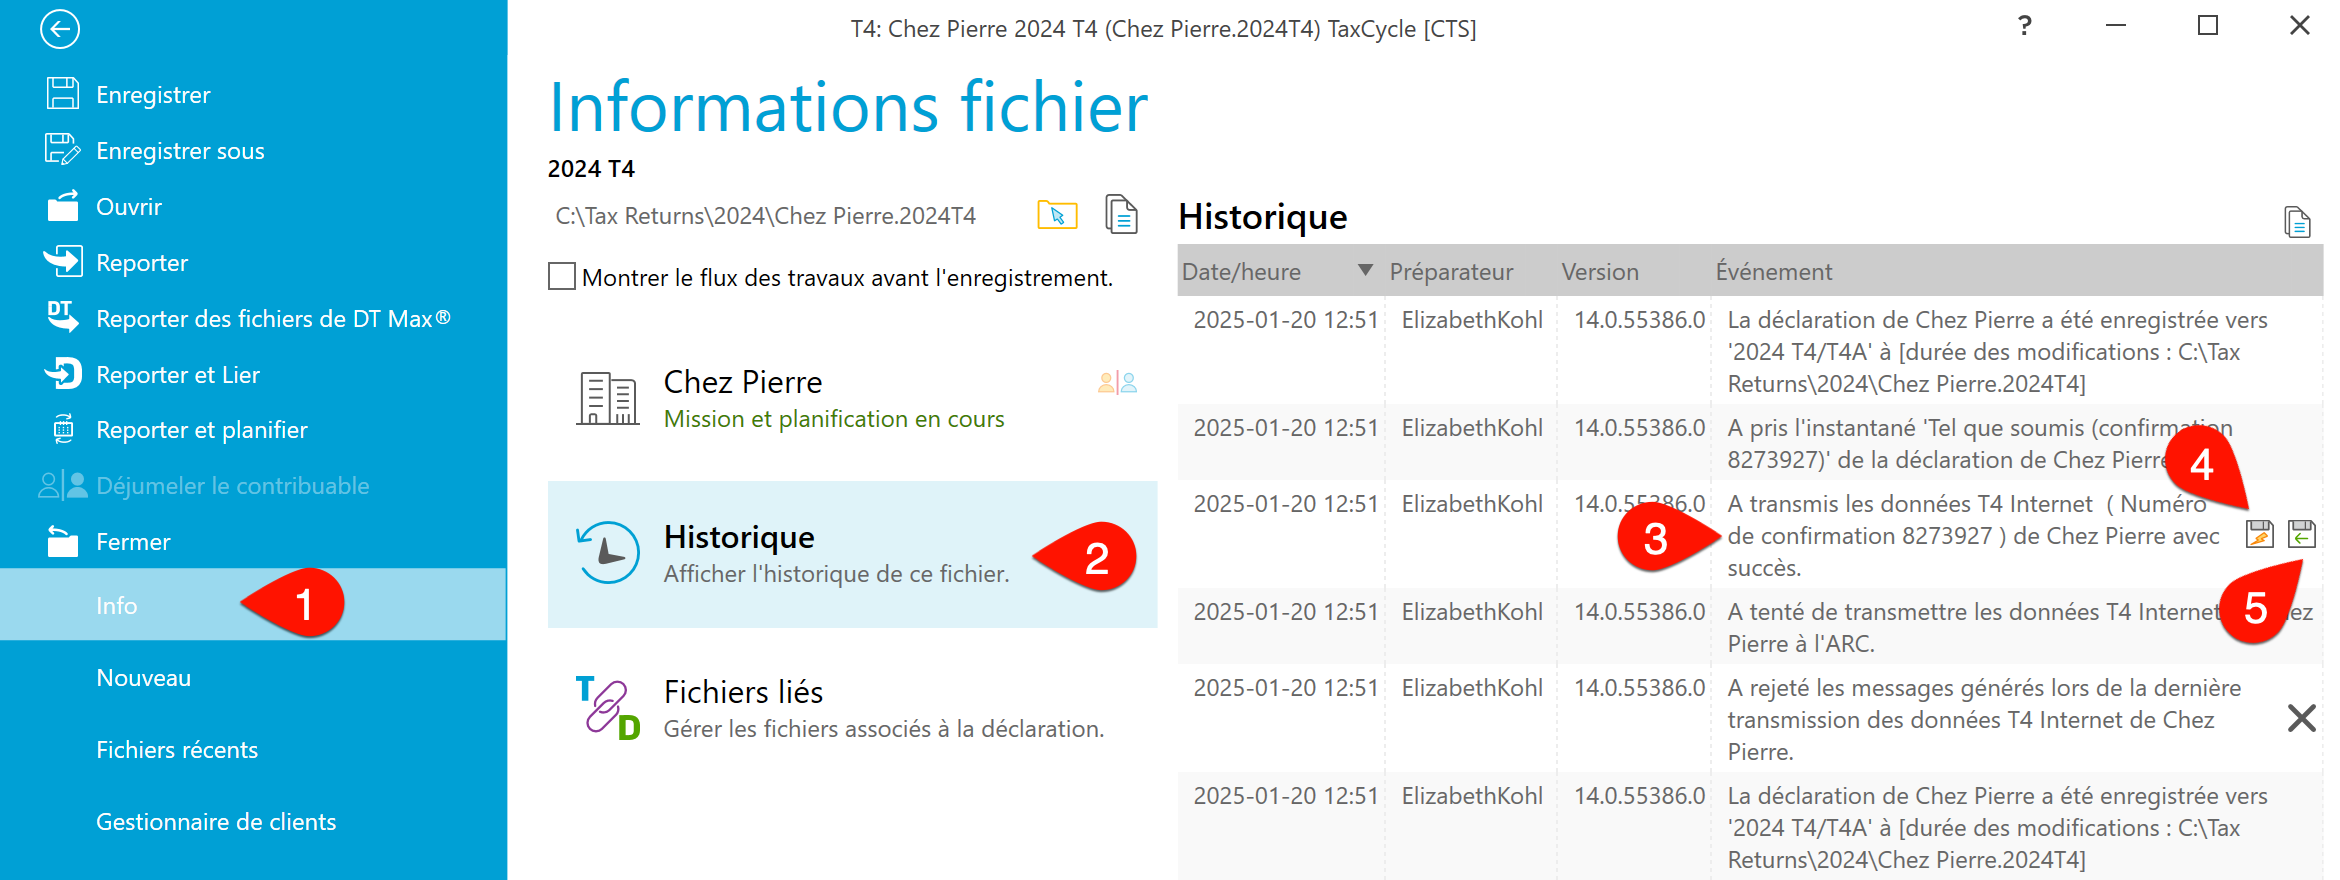2340x880 pixels.
Task: Click the Reporter et Lier icon
Action: pos(63,374)
